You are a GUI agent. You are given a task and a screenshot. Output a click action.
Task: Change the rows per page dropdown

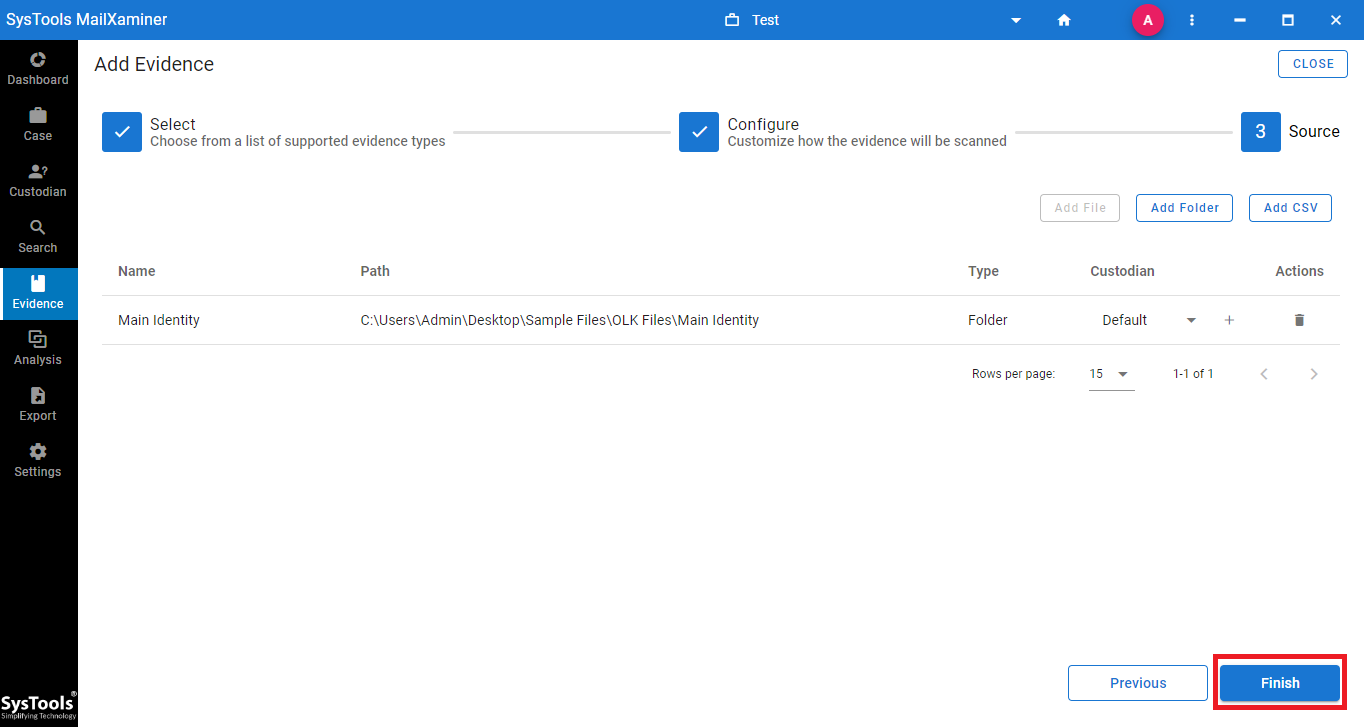click(1111, 374)
